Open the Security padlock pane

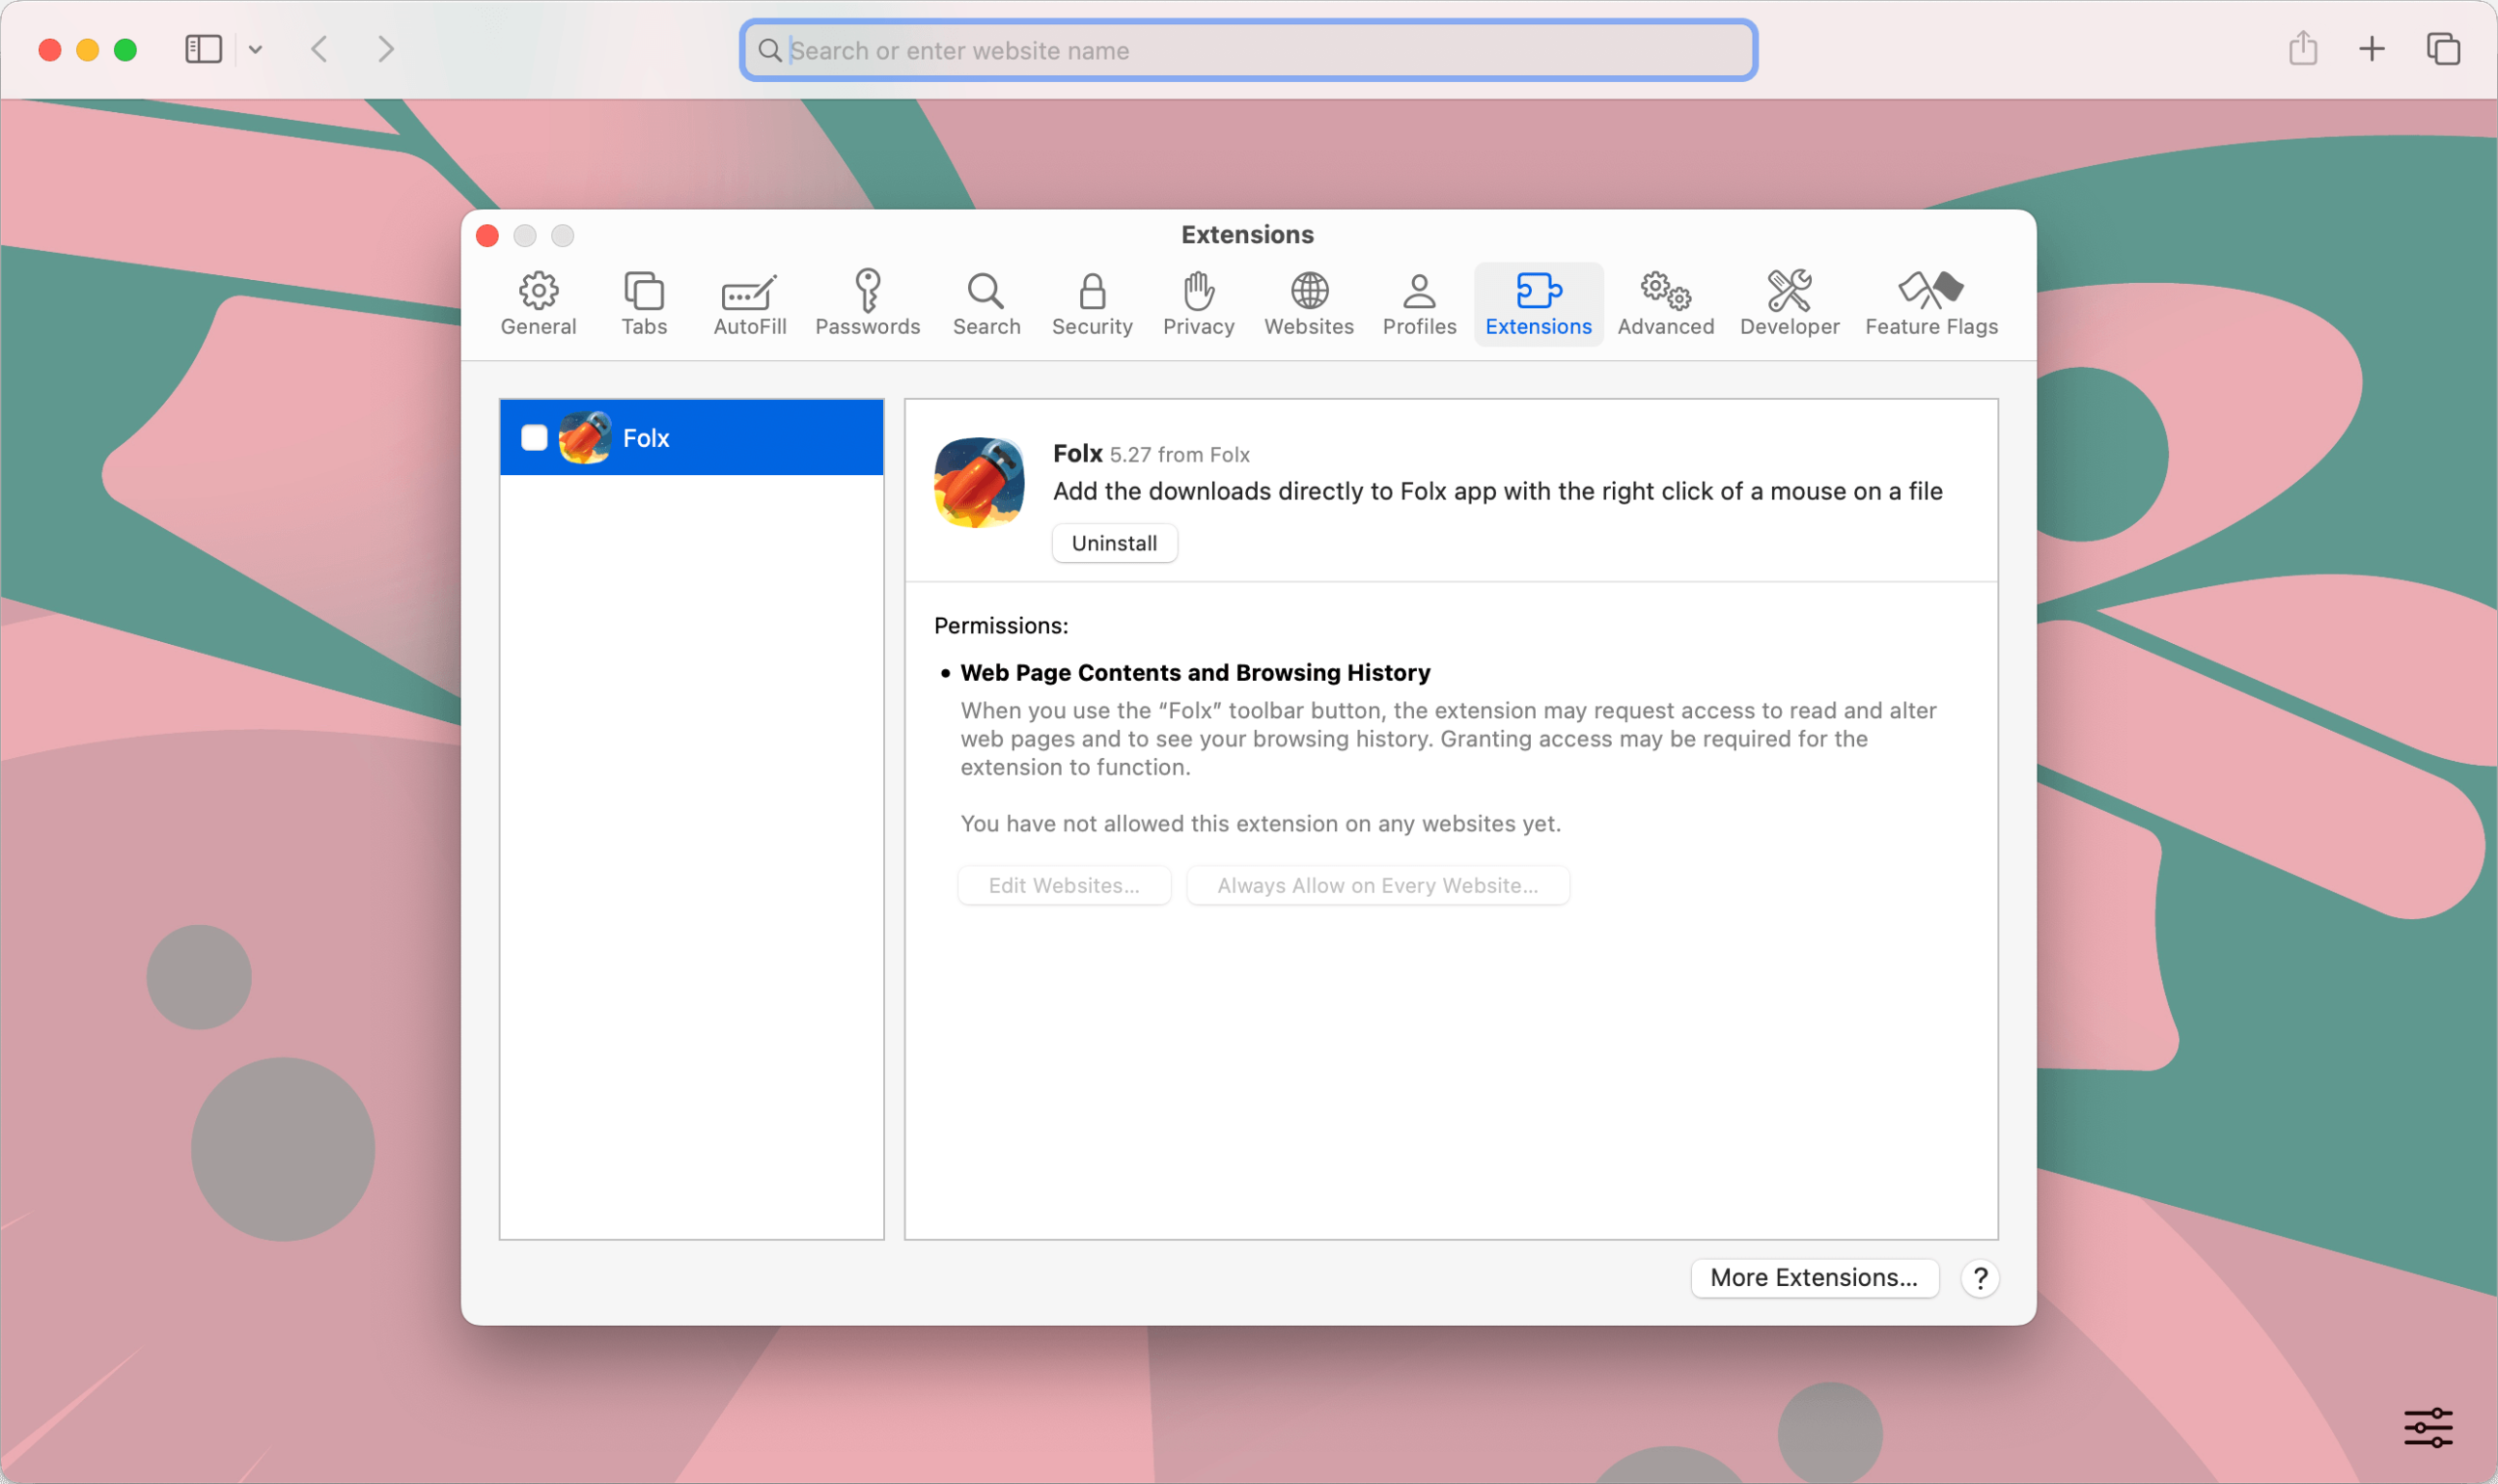click(1092, 304)
